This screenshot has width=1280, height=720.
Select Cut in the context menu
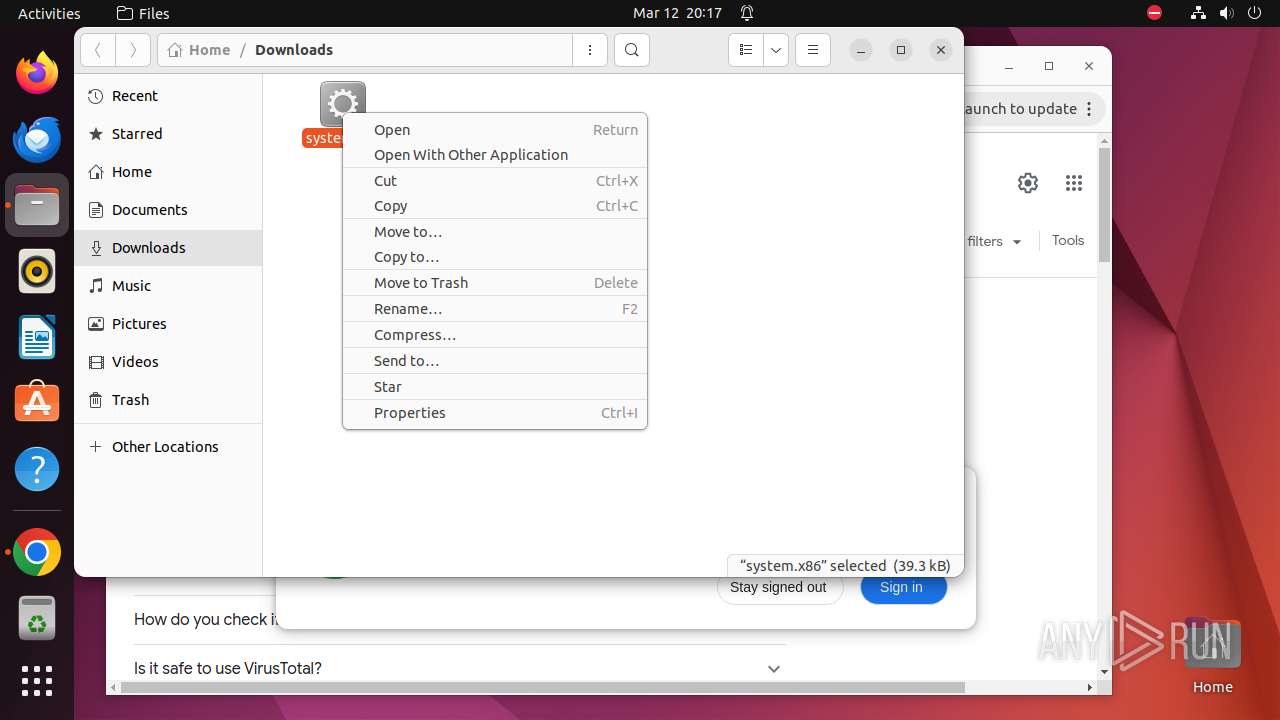coord(495,181)
